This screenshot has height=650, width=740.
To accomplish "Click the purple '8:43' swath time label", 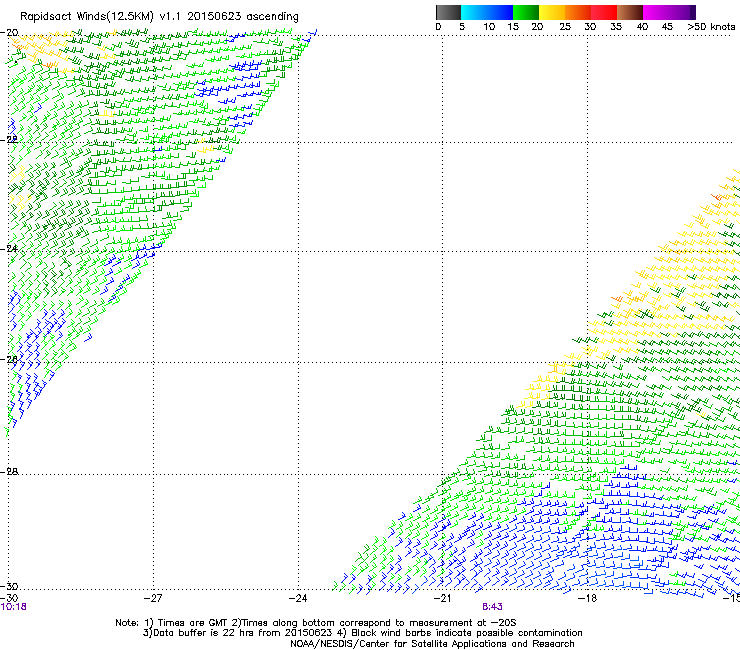I will (492, 607).
